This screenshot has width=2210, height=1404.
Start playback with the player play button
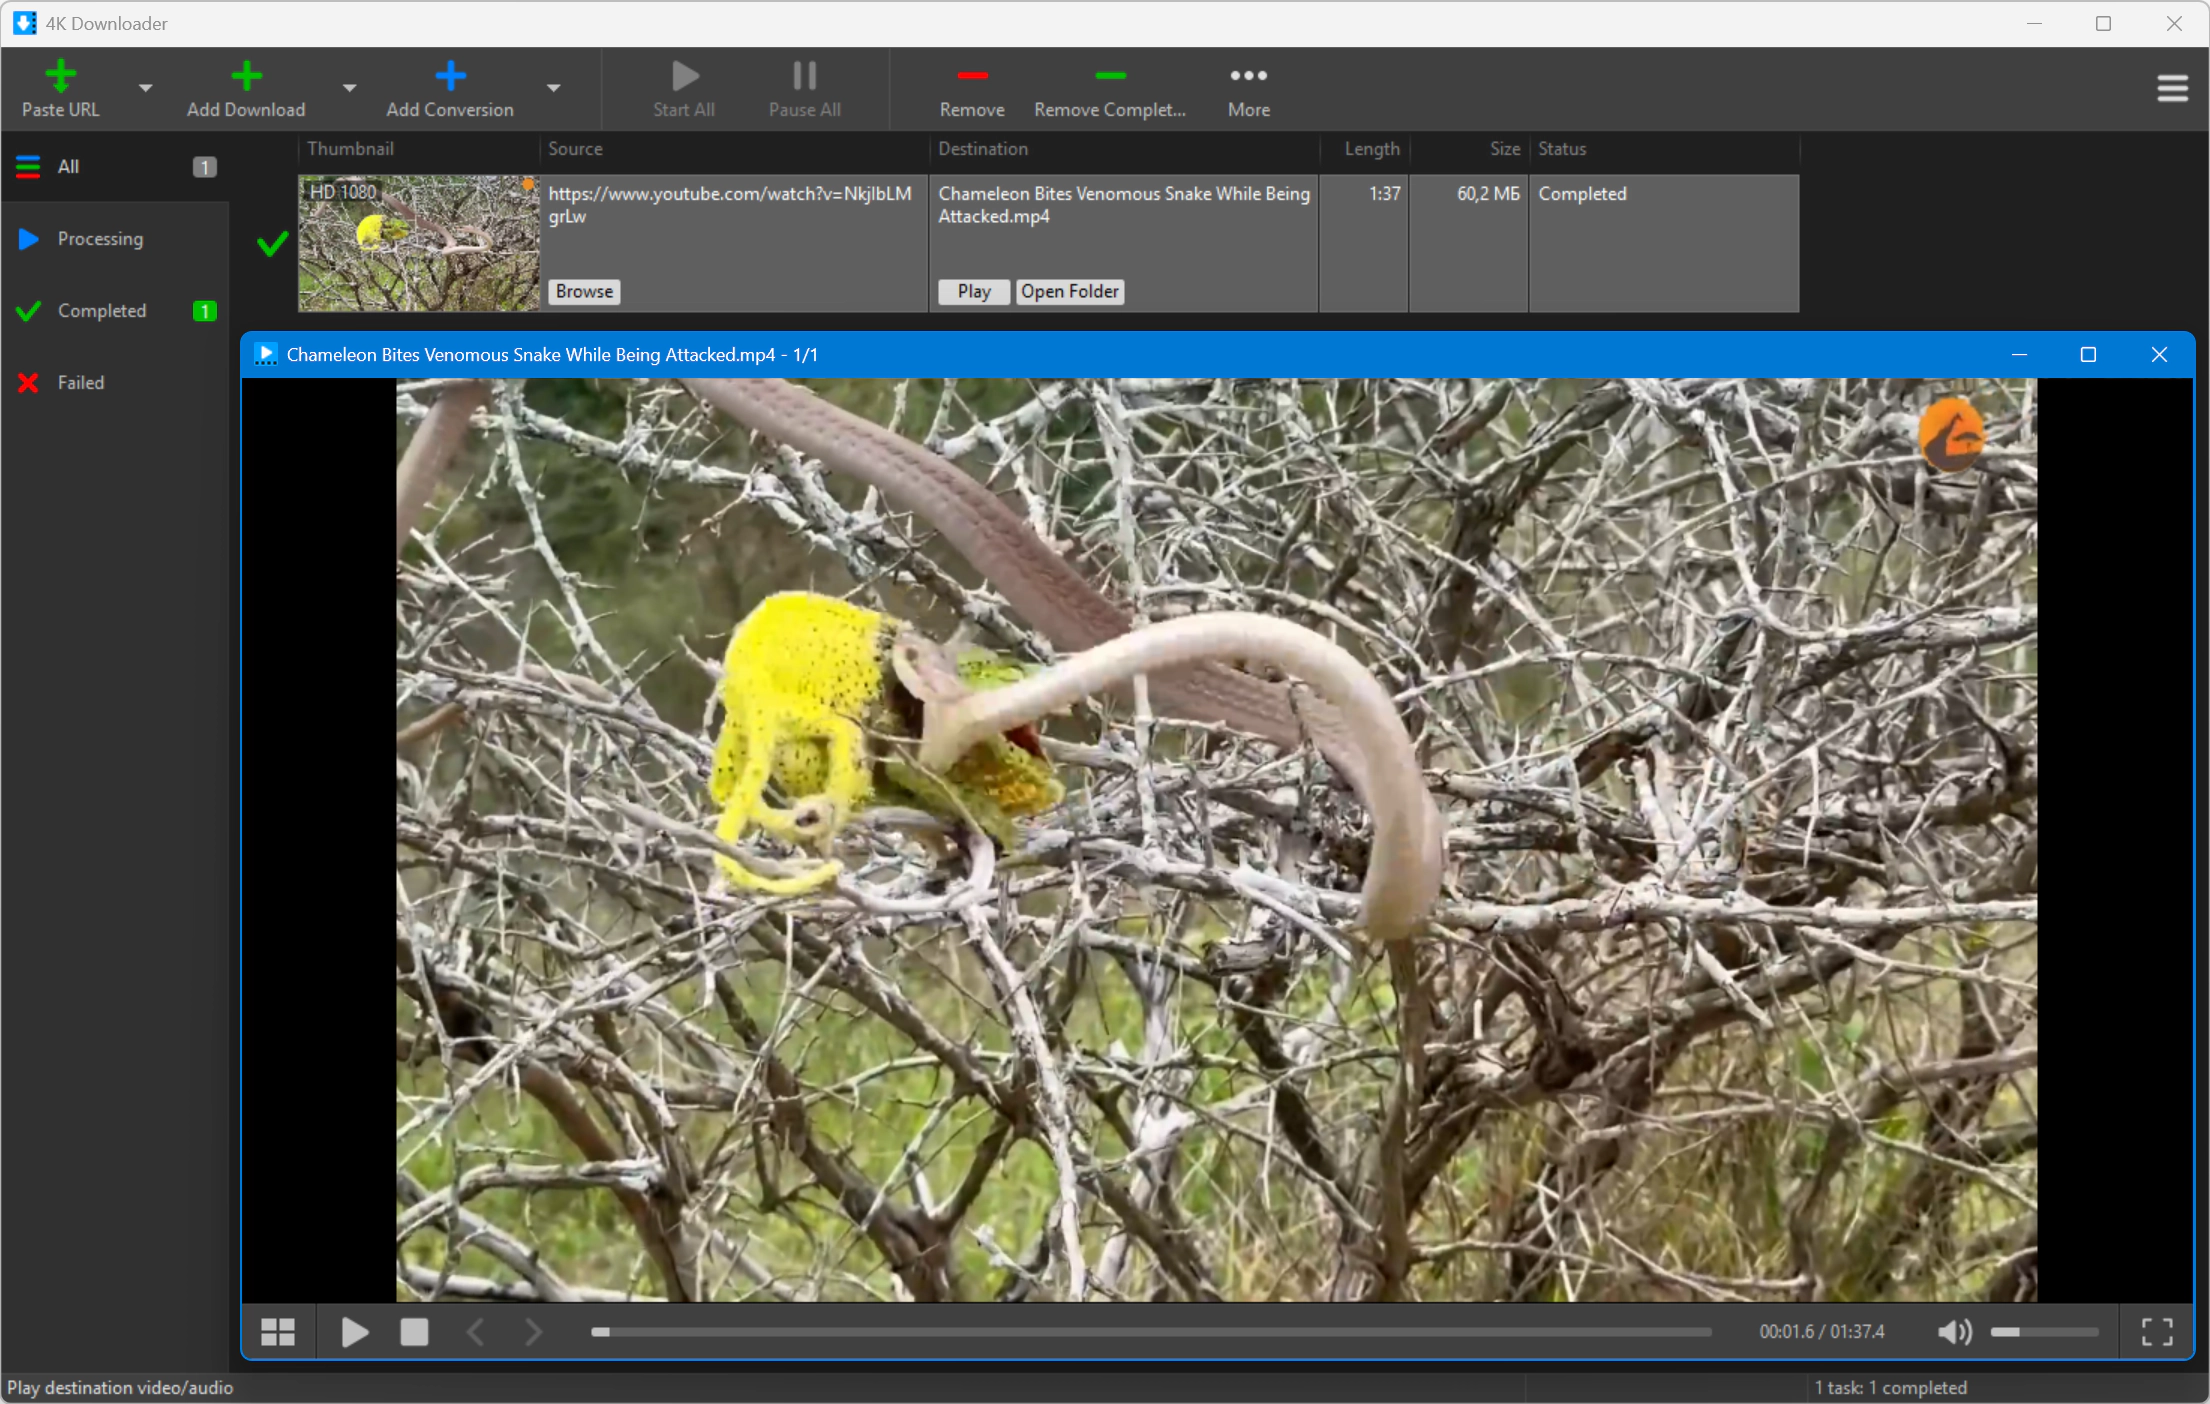coord(355,1332)
